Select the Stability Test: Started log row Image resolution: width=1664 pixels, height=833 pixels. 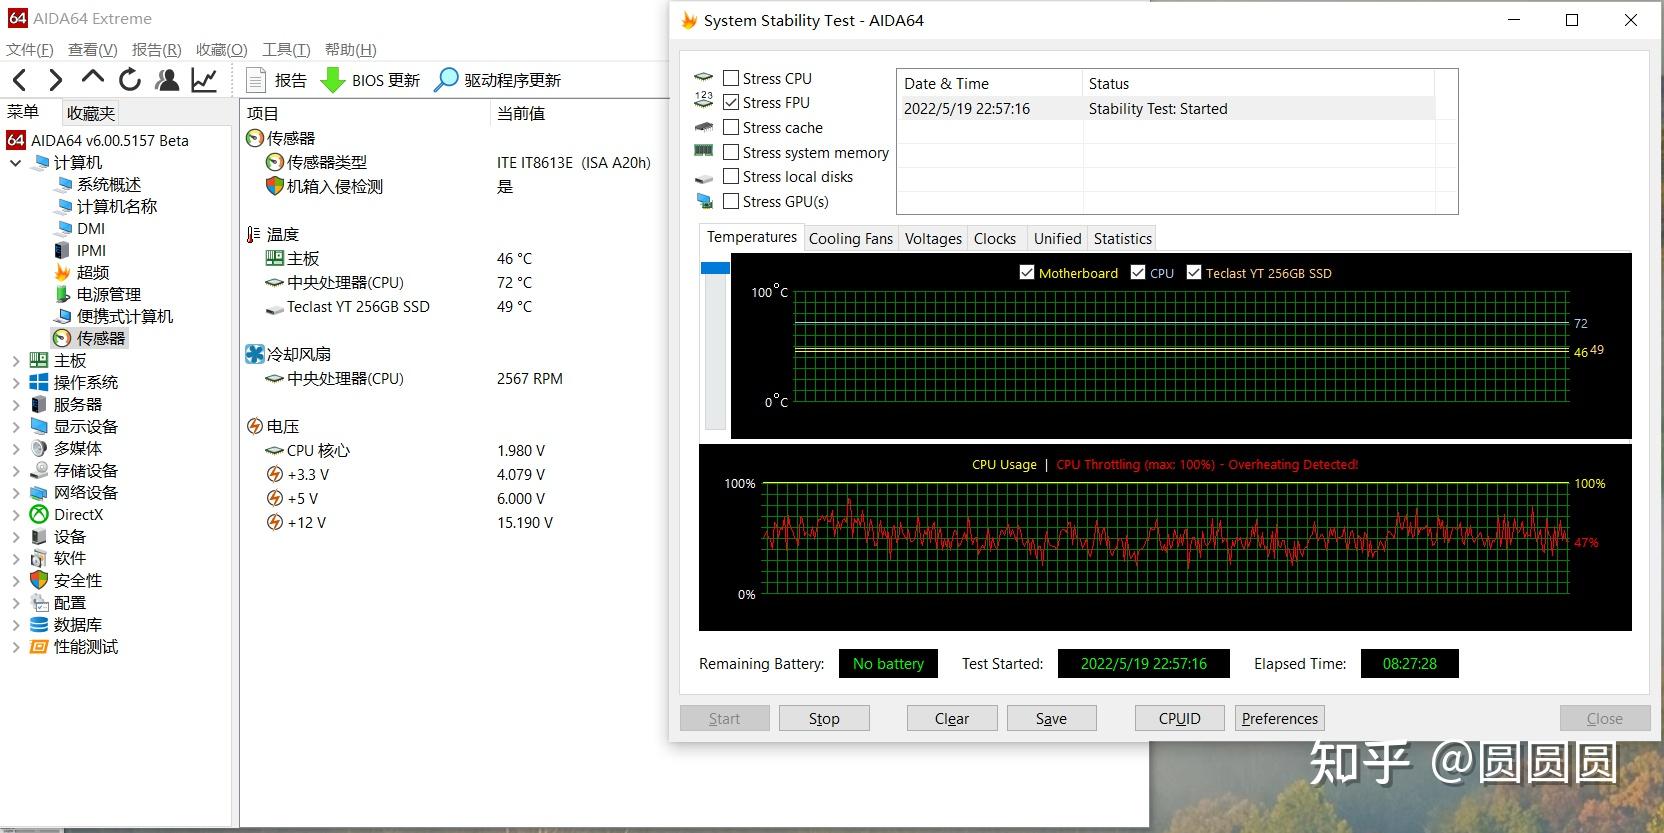click(x=1166, y=109)
